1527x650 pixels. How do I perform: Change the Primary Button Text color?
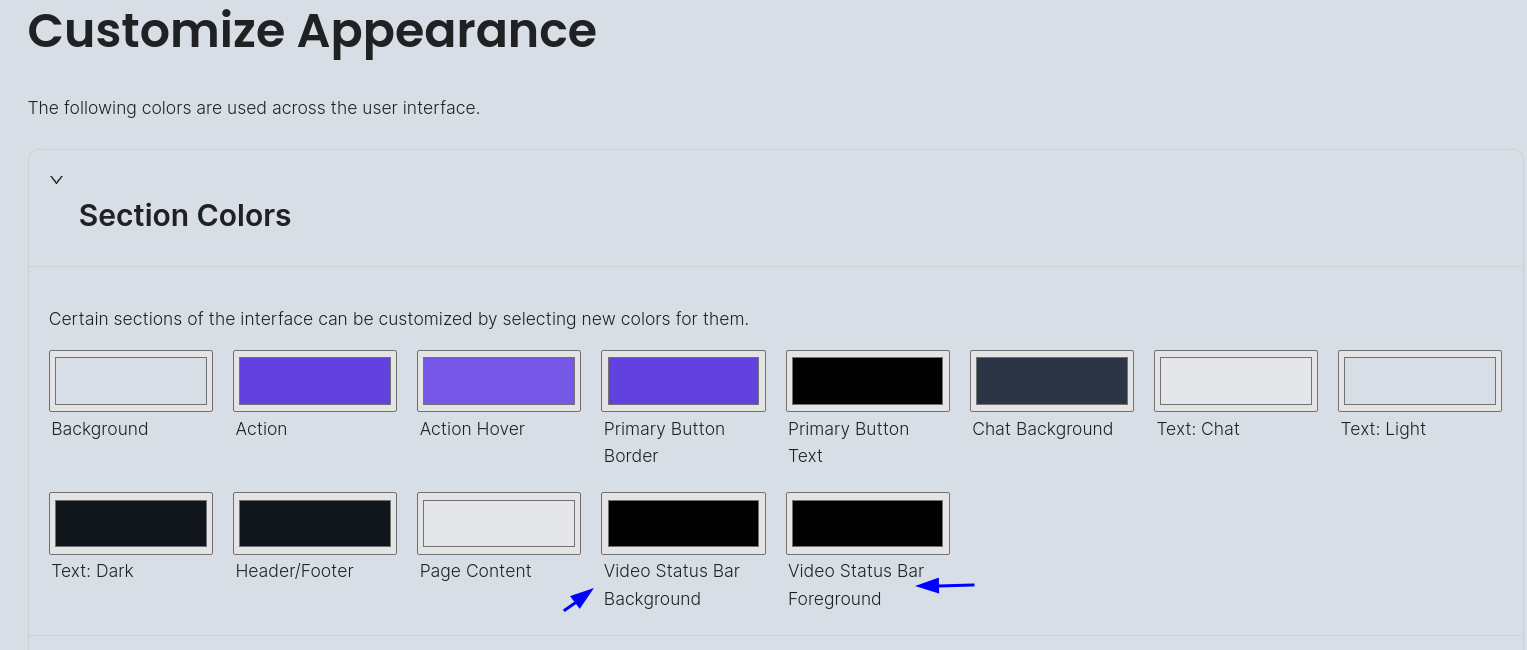click(x=867, y=380)
